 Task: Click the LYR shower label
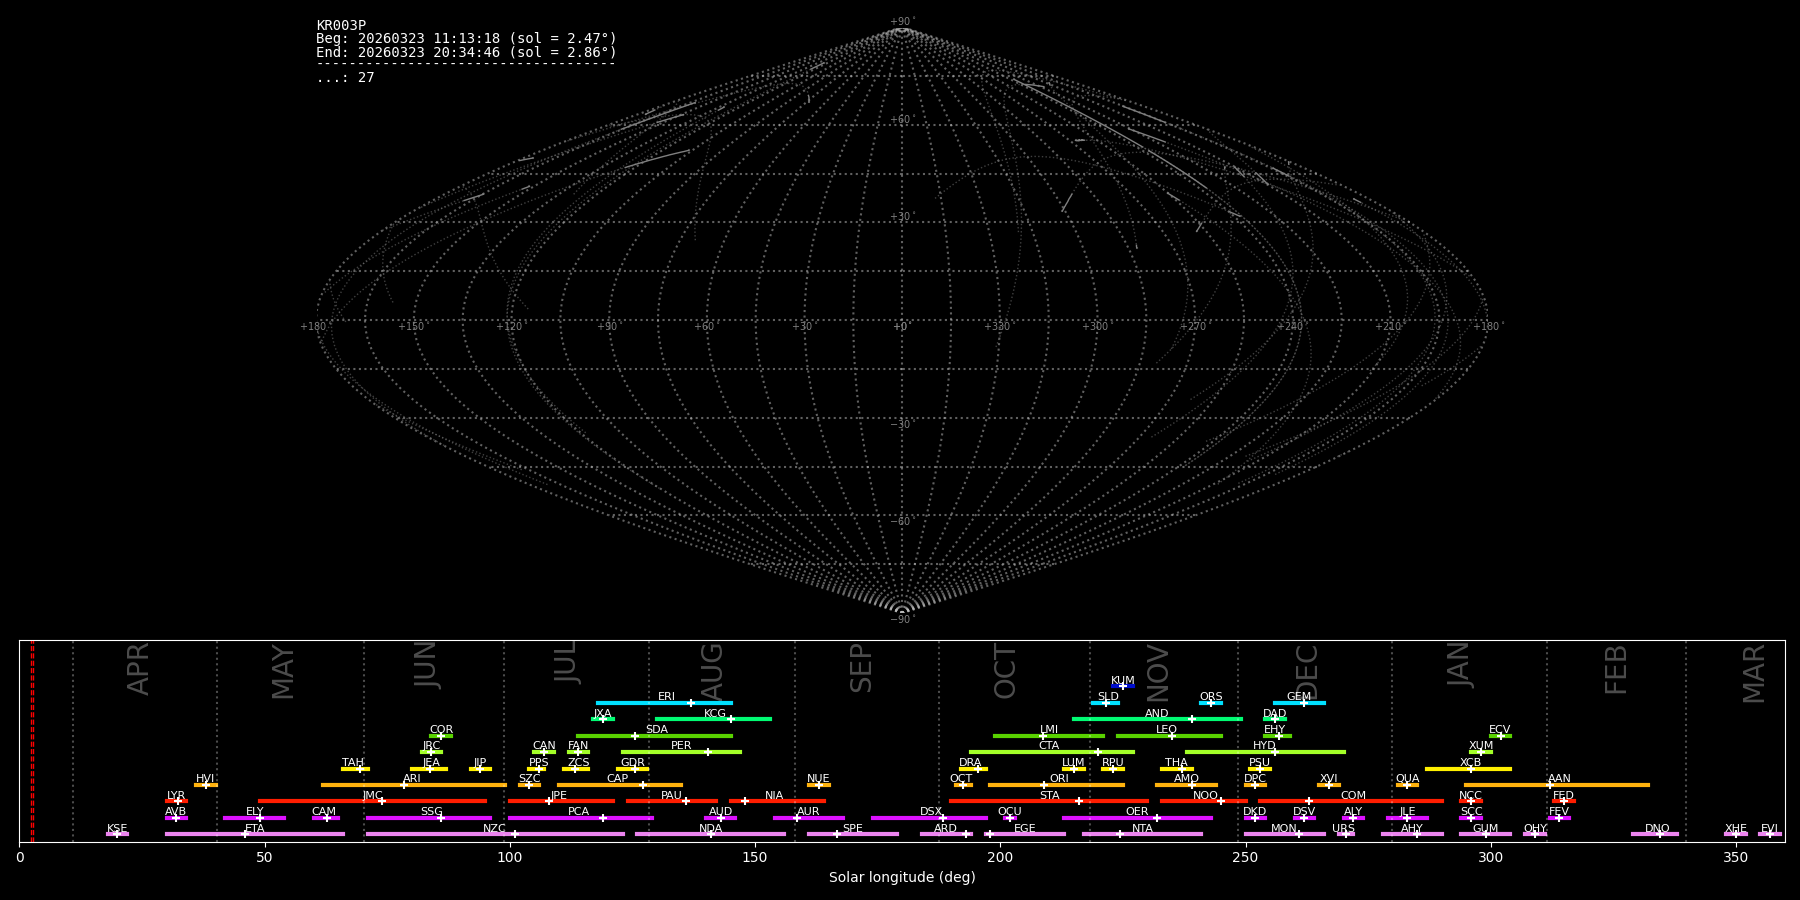pyautogui.click(x=176, y=796)
